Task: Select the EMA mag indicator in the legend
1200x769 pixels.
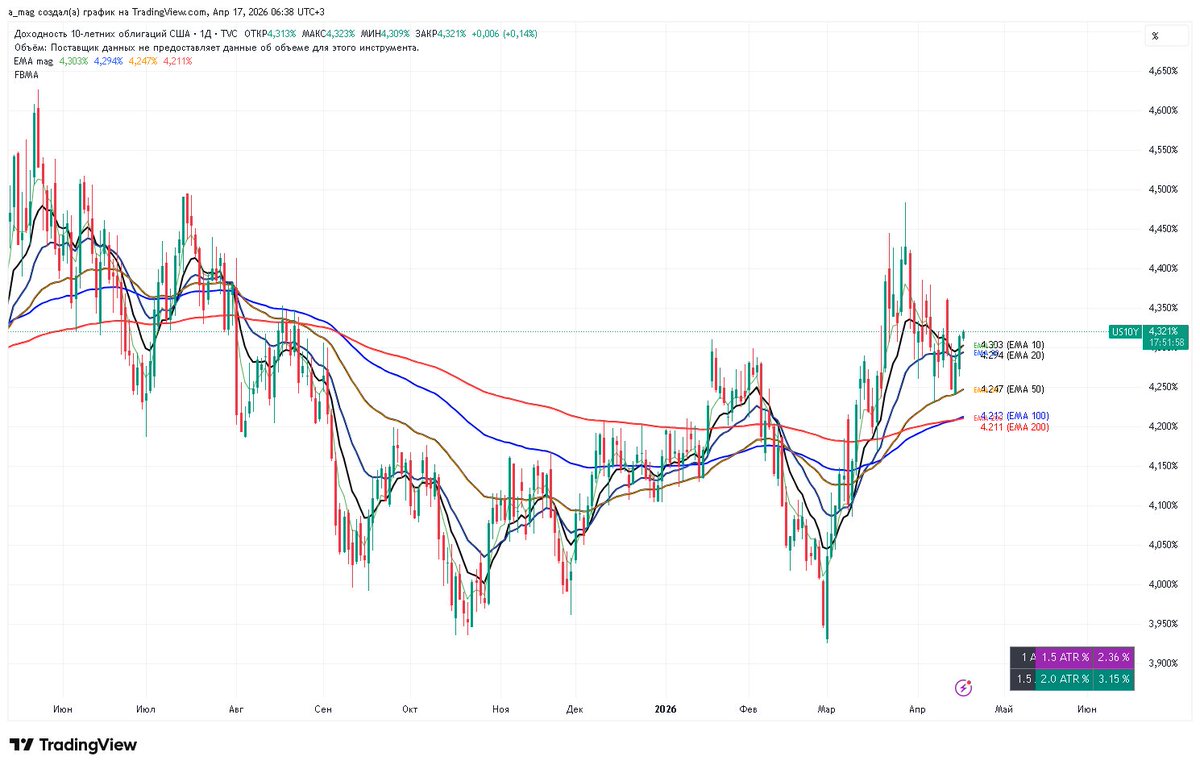Action: (x=36, y=60)
